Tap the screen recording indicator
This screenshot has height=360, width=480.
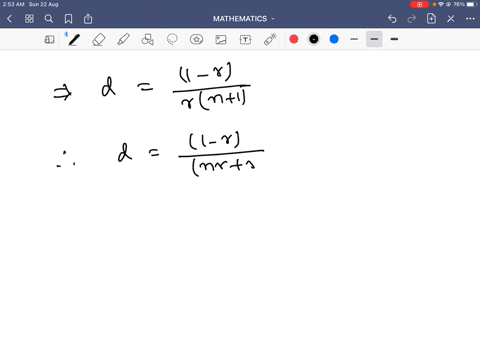tap(420, 4)
